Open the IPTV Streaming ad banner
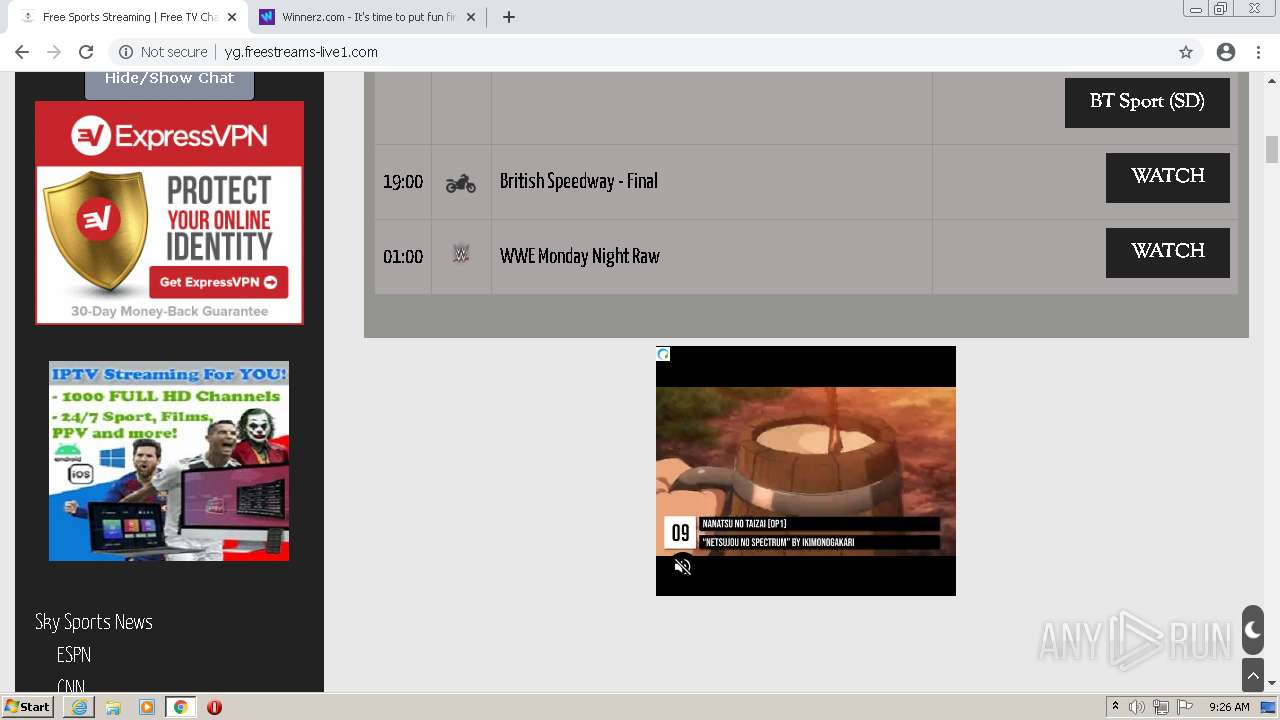 coord(169,460)
